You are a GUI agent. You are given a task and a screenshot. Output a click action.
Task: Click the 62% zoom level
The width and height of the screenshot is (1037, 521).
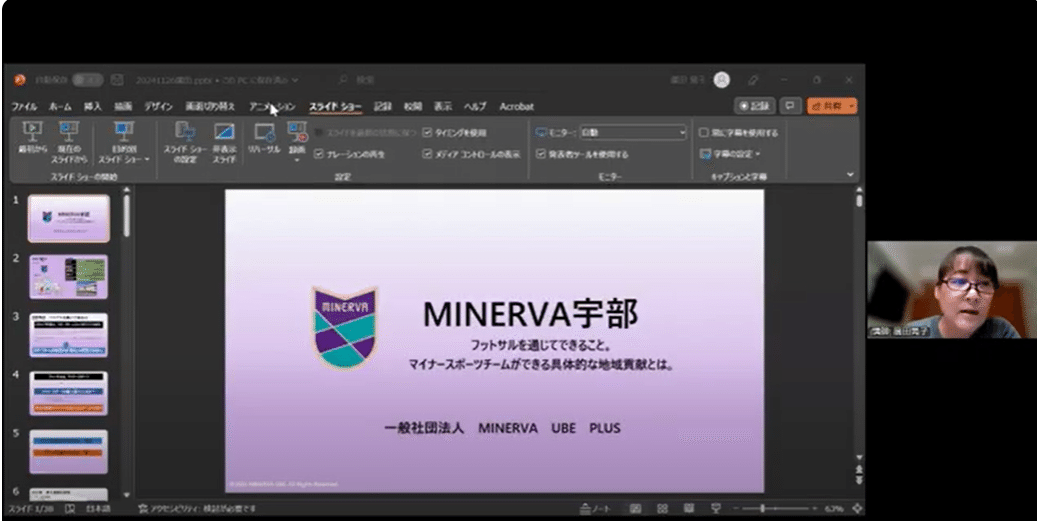click(835, 509)
